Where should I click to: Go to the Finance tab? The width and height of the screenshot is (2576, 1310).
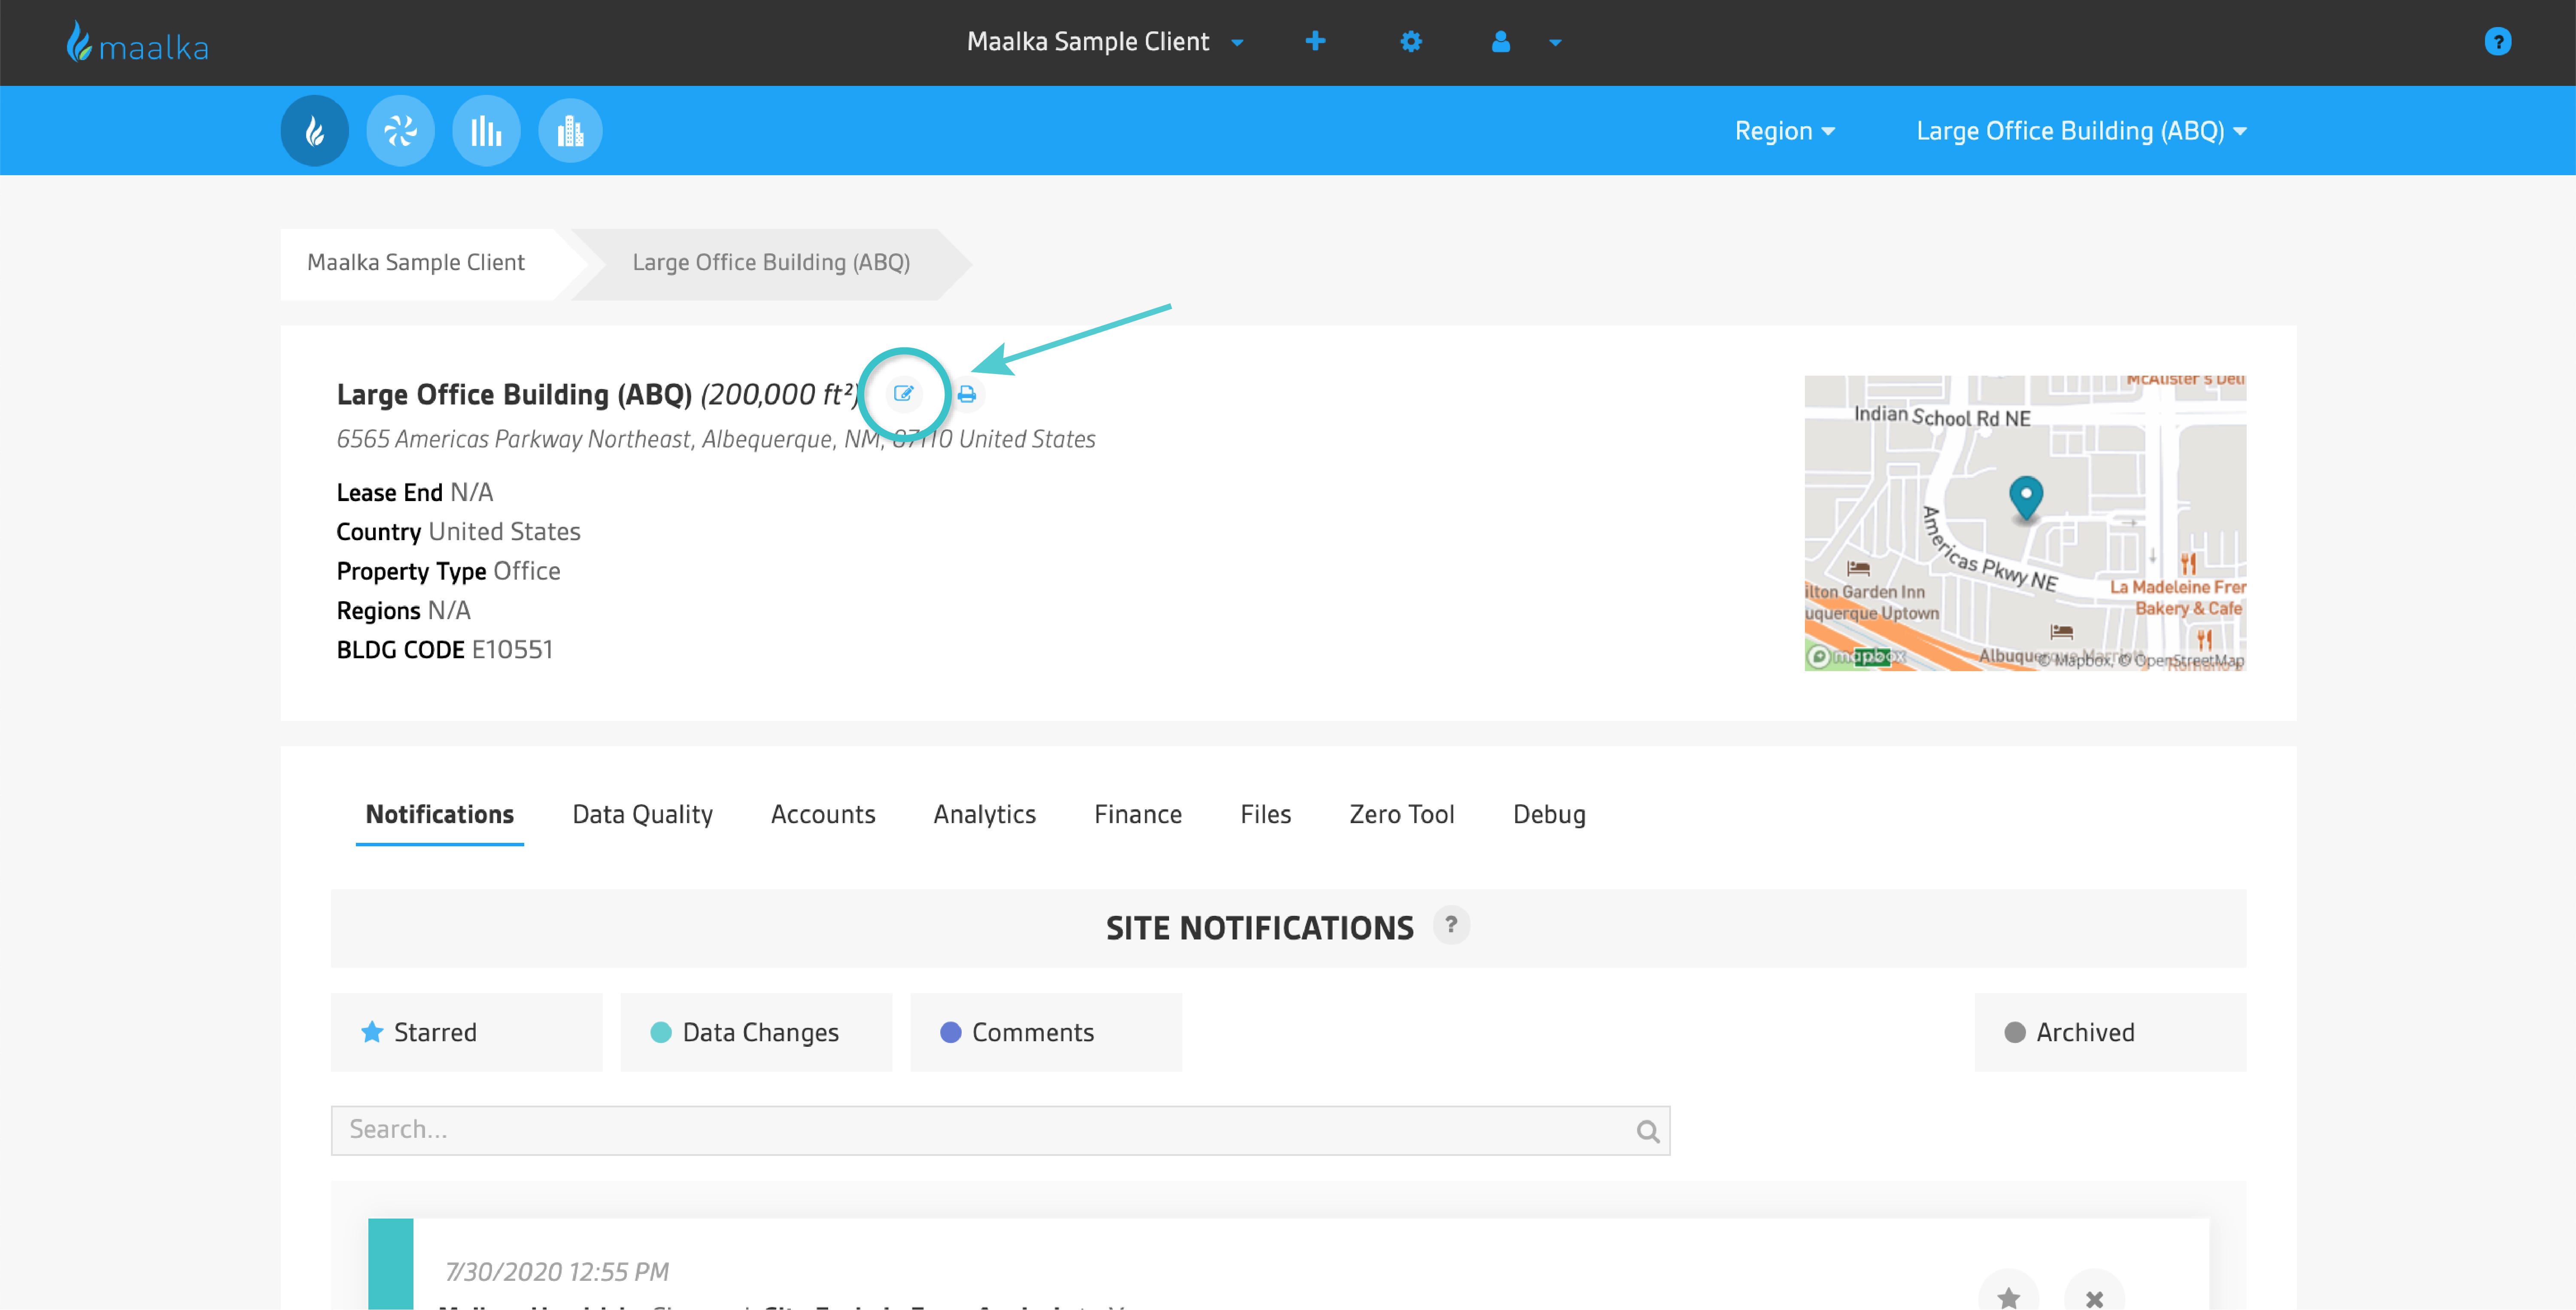click(x=1138, y=815)
